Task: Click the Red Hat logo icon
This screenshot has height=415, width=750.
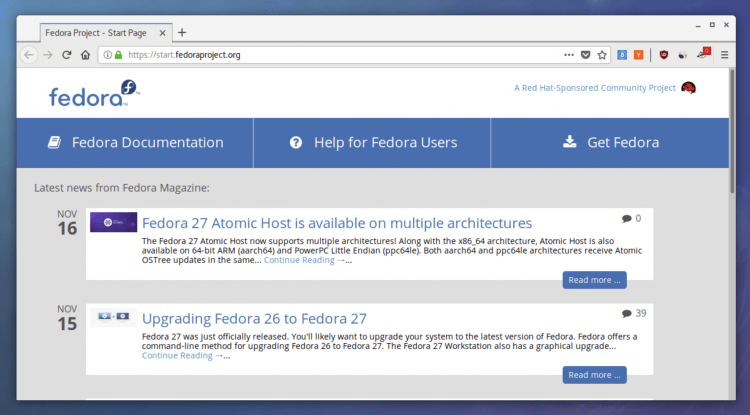Action: tap(688, 88)
